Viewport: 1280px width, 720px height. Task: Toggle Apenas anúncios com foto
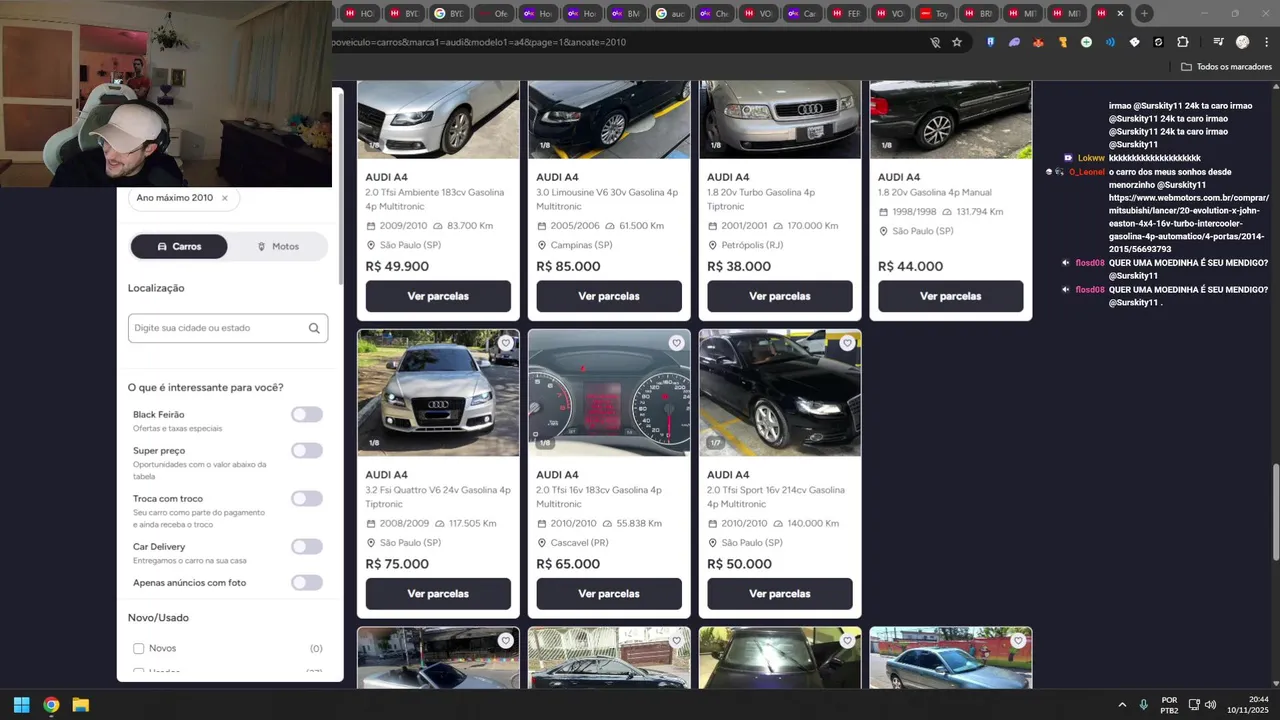click(307, 582)
